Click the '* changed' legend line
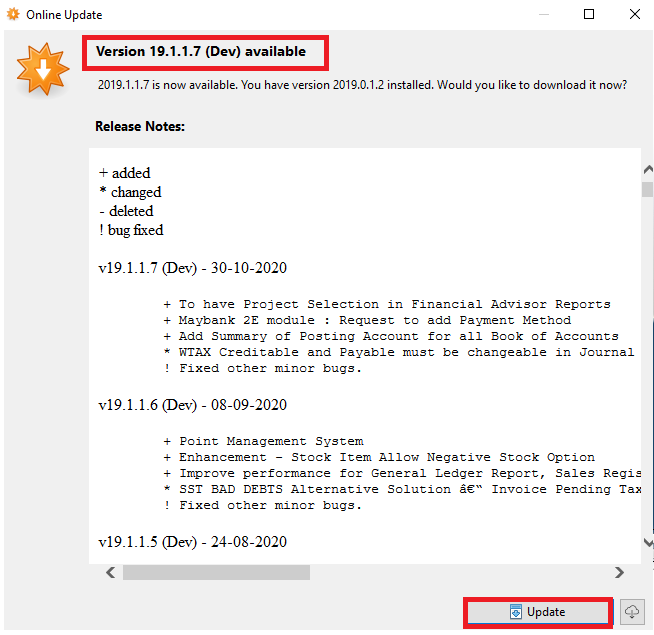This screenshot has height=635, width=654. click(x=130, y=192)
